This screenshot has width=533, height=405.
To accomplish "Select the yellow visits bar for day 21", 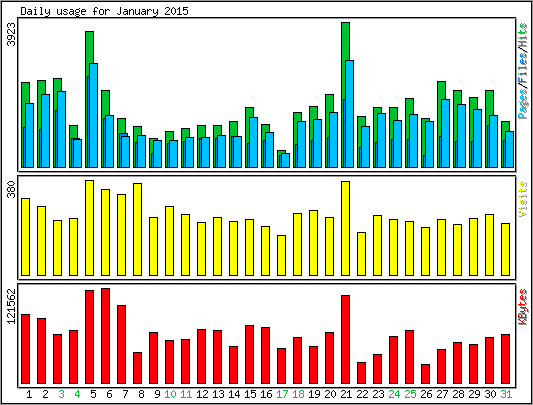I will pos(345,228).
